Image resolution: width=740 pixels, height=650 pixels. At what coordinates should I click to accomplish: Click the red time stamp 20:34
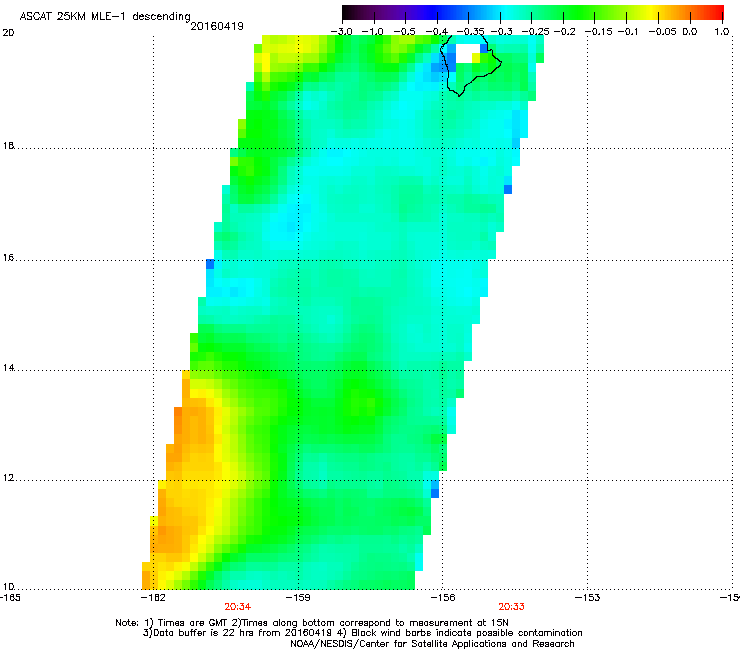click(x=237, y=607)
